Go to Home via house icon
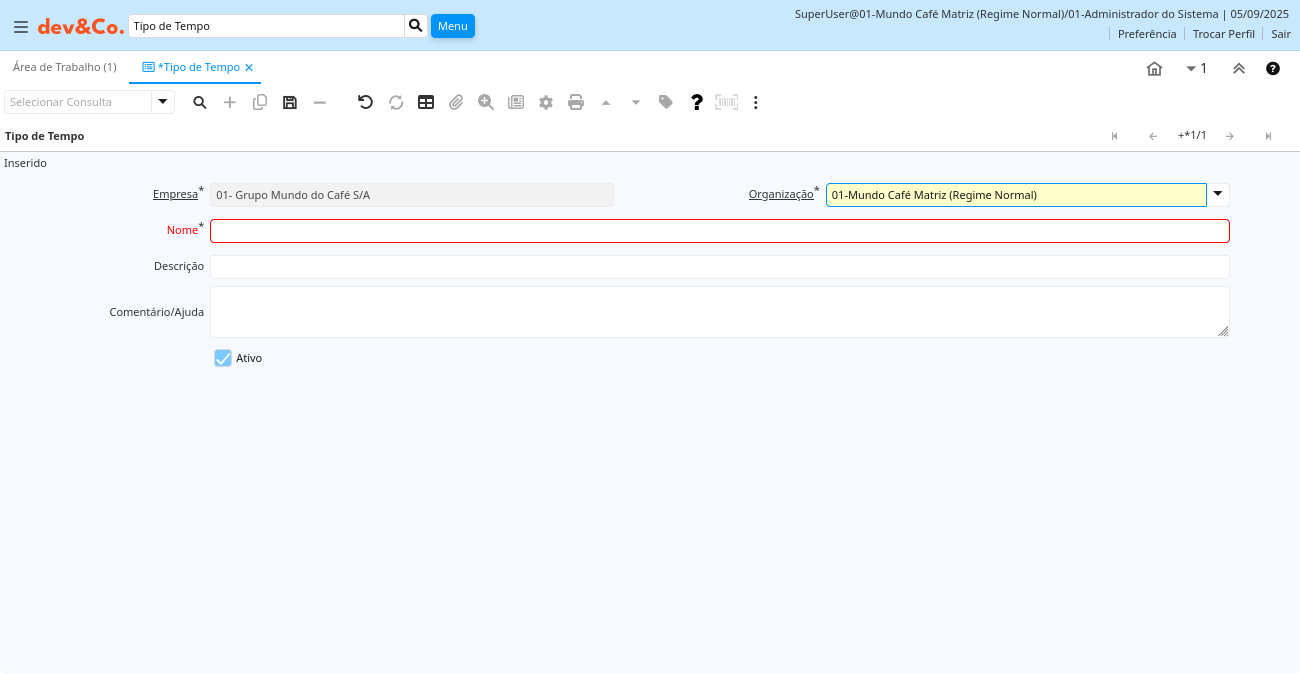The height and width of the screenshot is (674, 1300). (1154, 69)
